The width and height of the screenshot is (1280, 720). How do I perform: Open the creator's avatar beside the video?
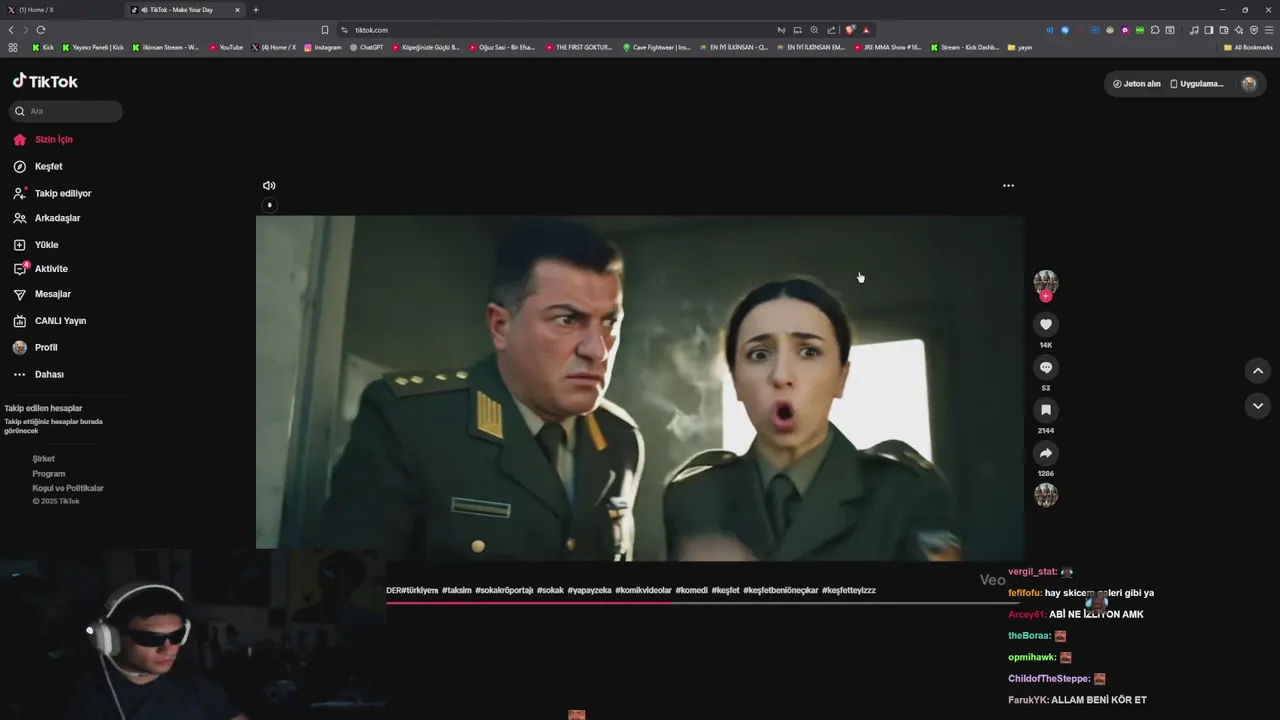coord(1046,282)
